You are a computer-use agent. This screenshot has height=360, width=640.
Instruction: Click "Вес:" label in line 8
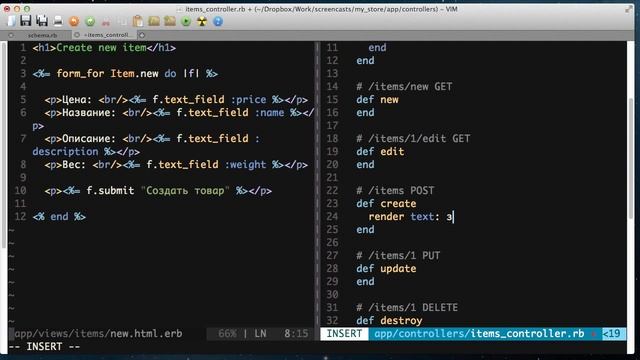pos(74,165)
